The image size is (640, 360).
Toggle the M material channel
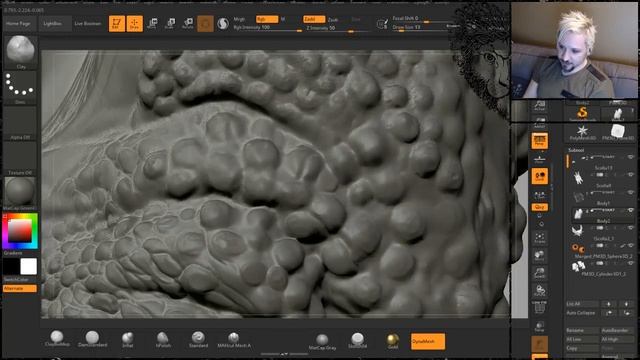283,19
